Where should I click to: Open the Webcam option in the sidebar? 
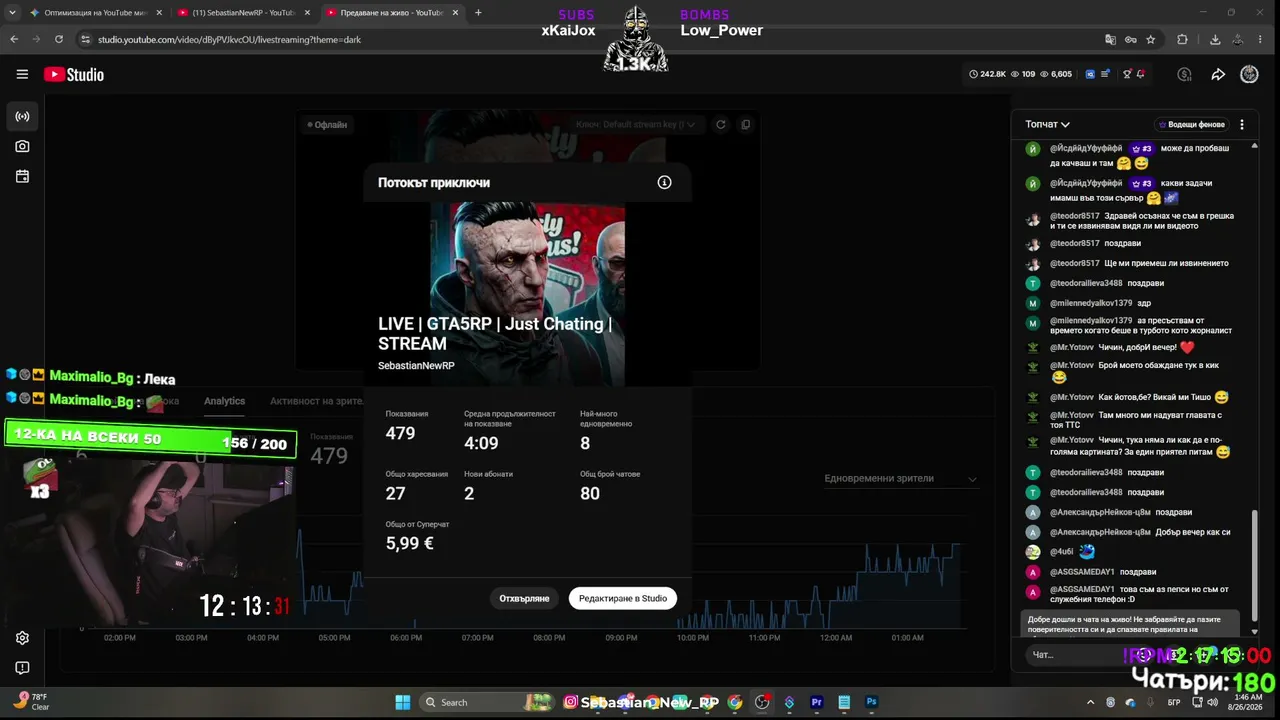tap(22, 146)
